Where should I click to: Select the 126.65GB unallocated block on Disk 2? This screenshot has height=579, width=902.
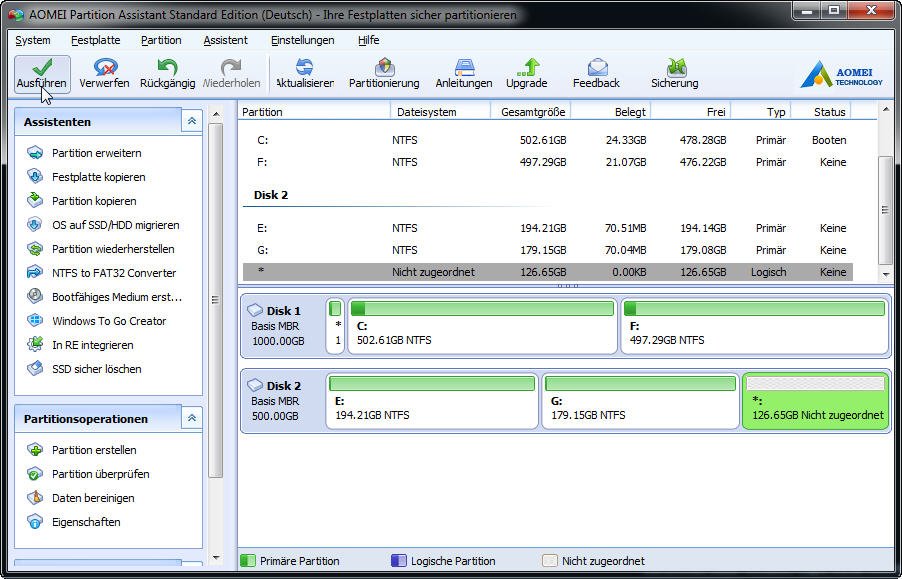tap(816, 401)
